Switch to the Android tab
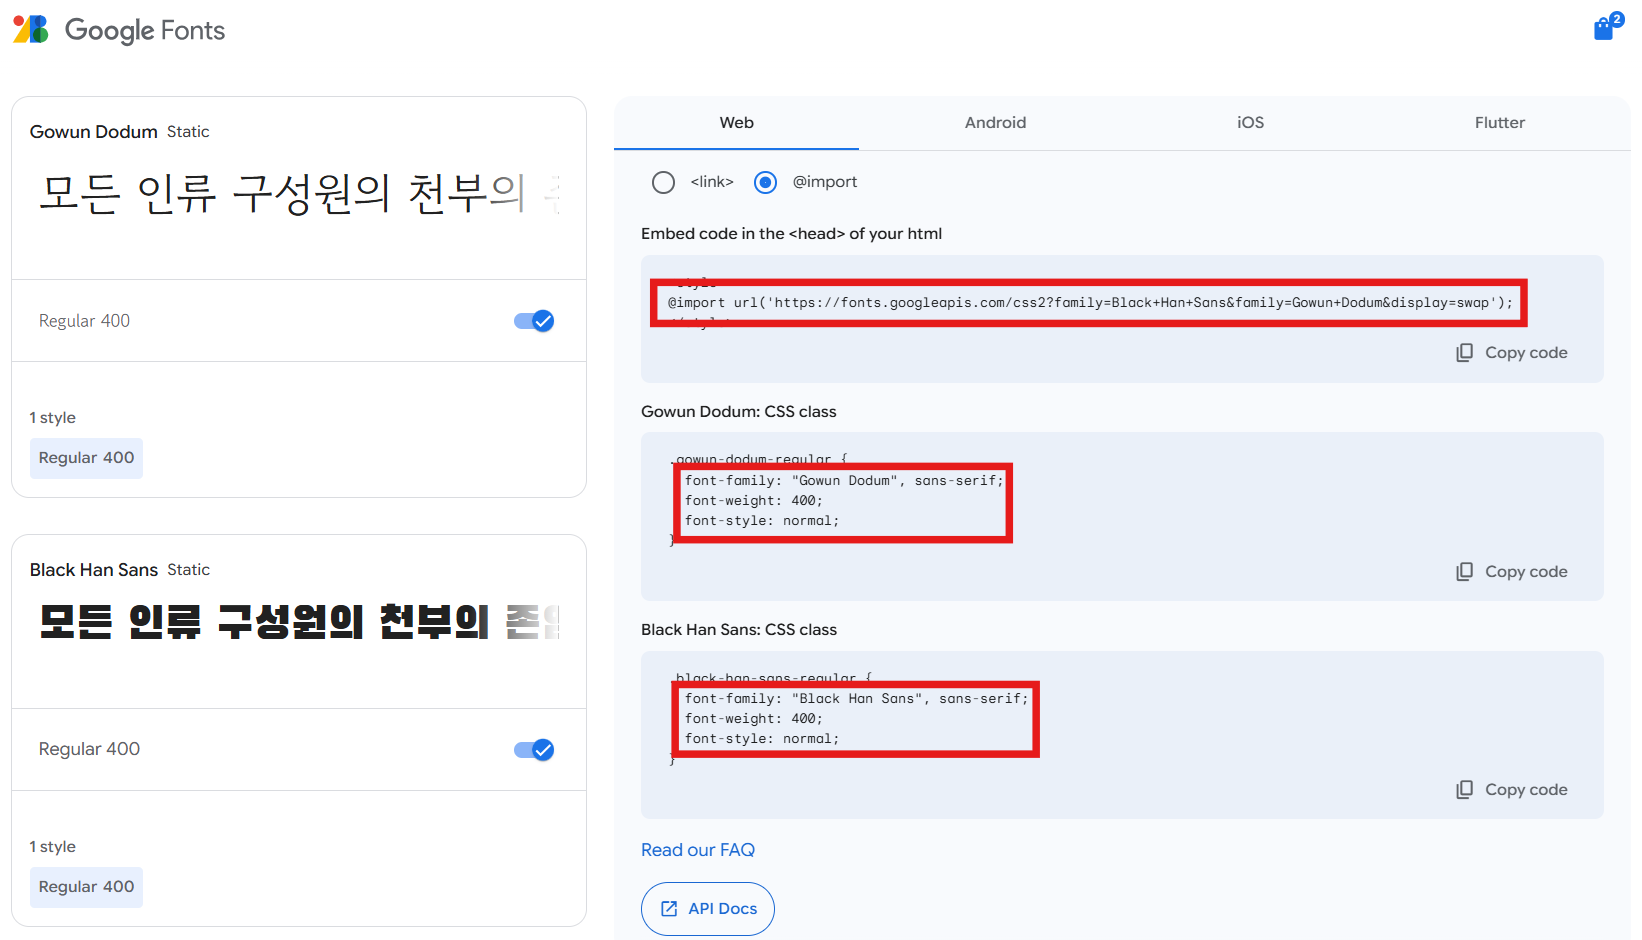The width and height of the screenshot is (1642, 940). tap(995, 123)
